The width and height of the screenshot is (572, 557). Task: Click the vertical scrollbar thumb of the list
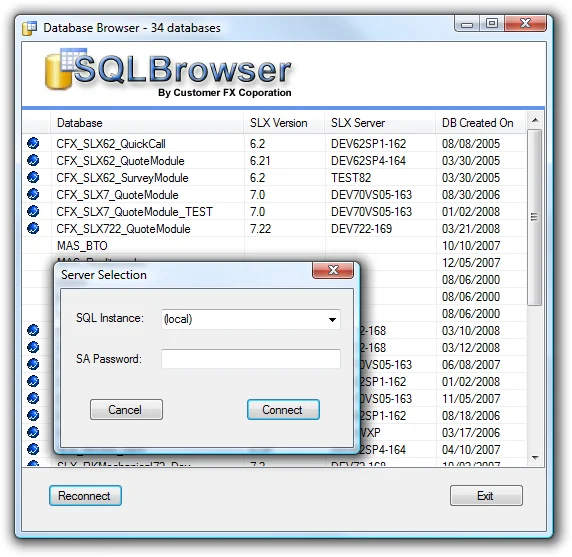tap(535, 217)
